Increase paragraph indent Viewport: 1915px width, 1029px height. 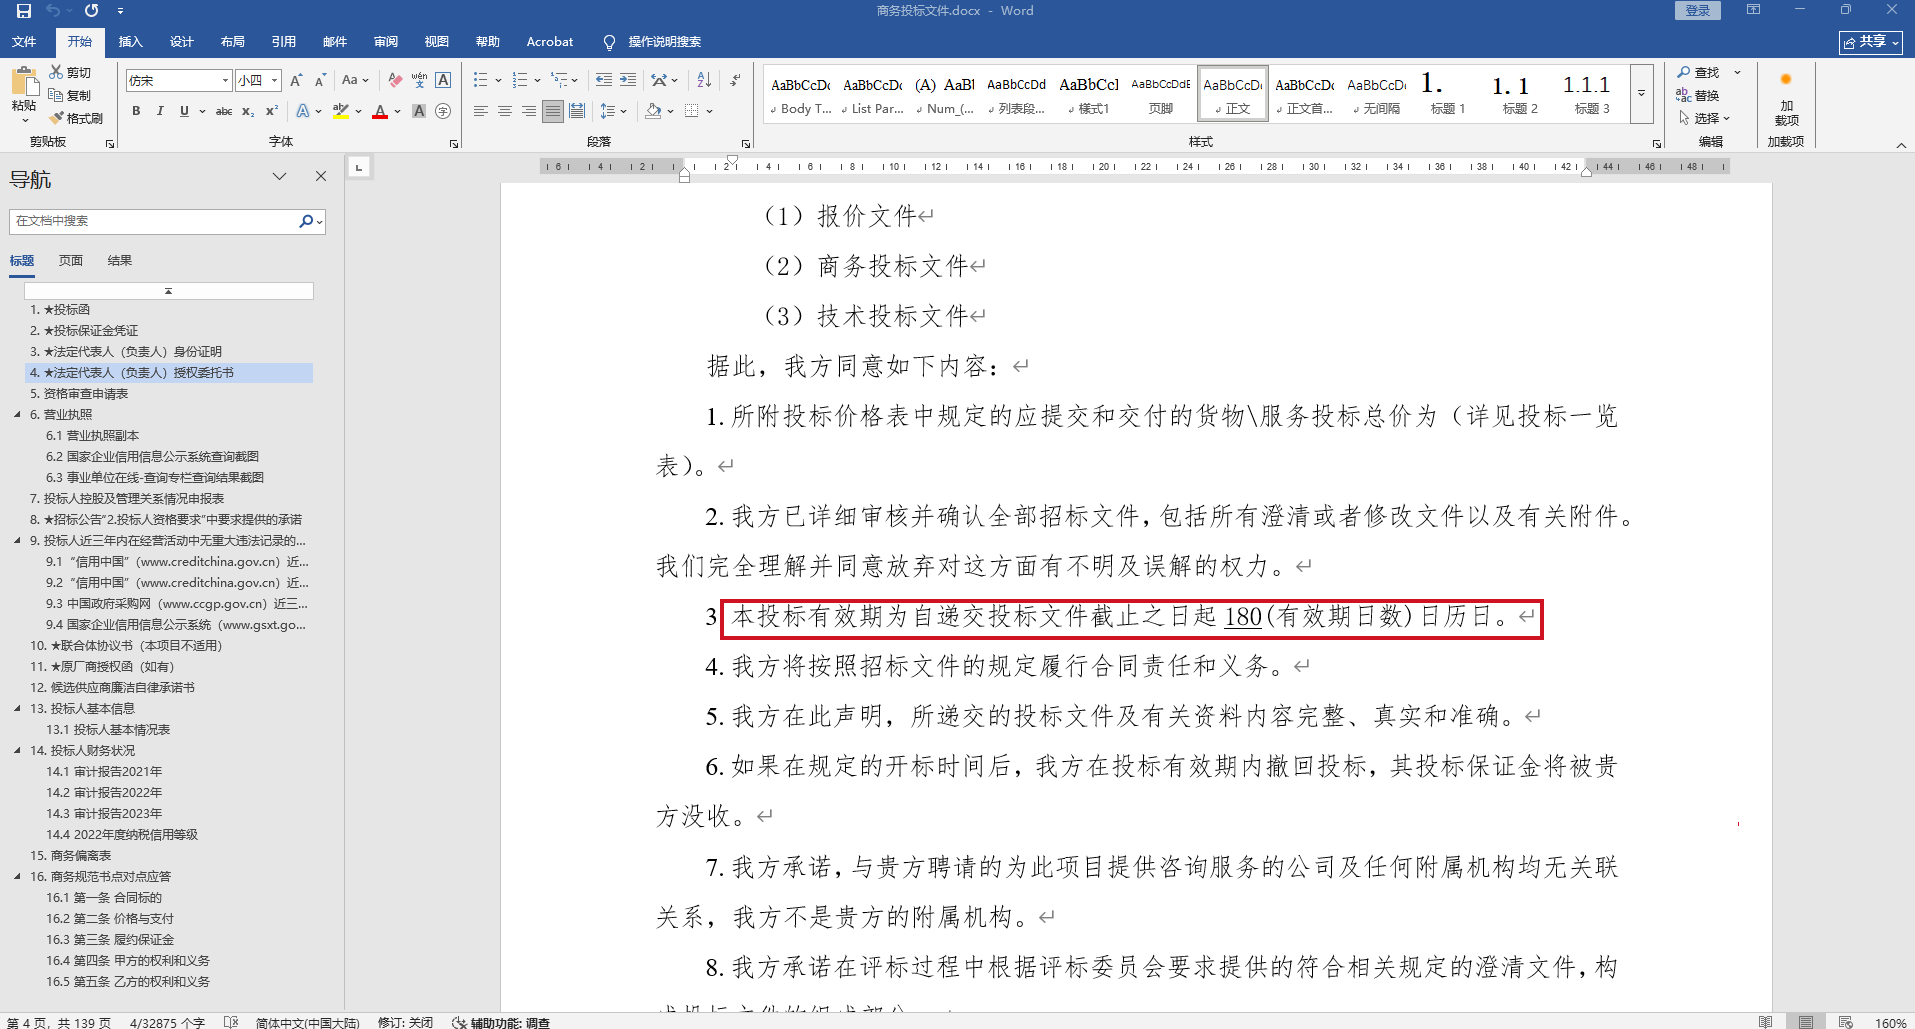(628, 80)
